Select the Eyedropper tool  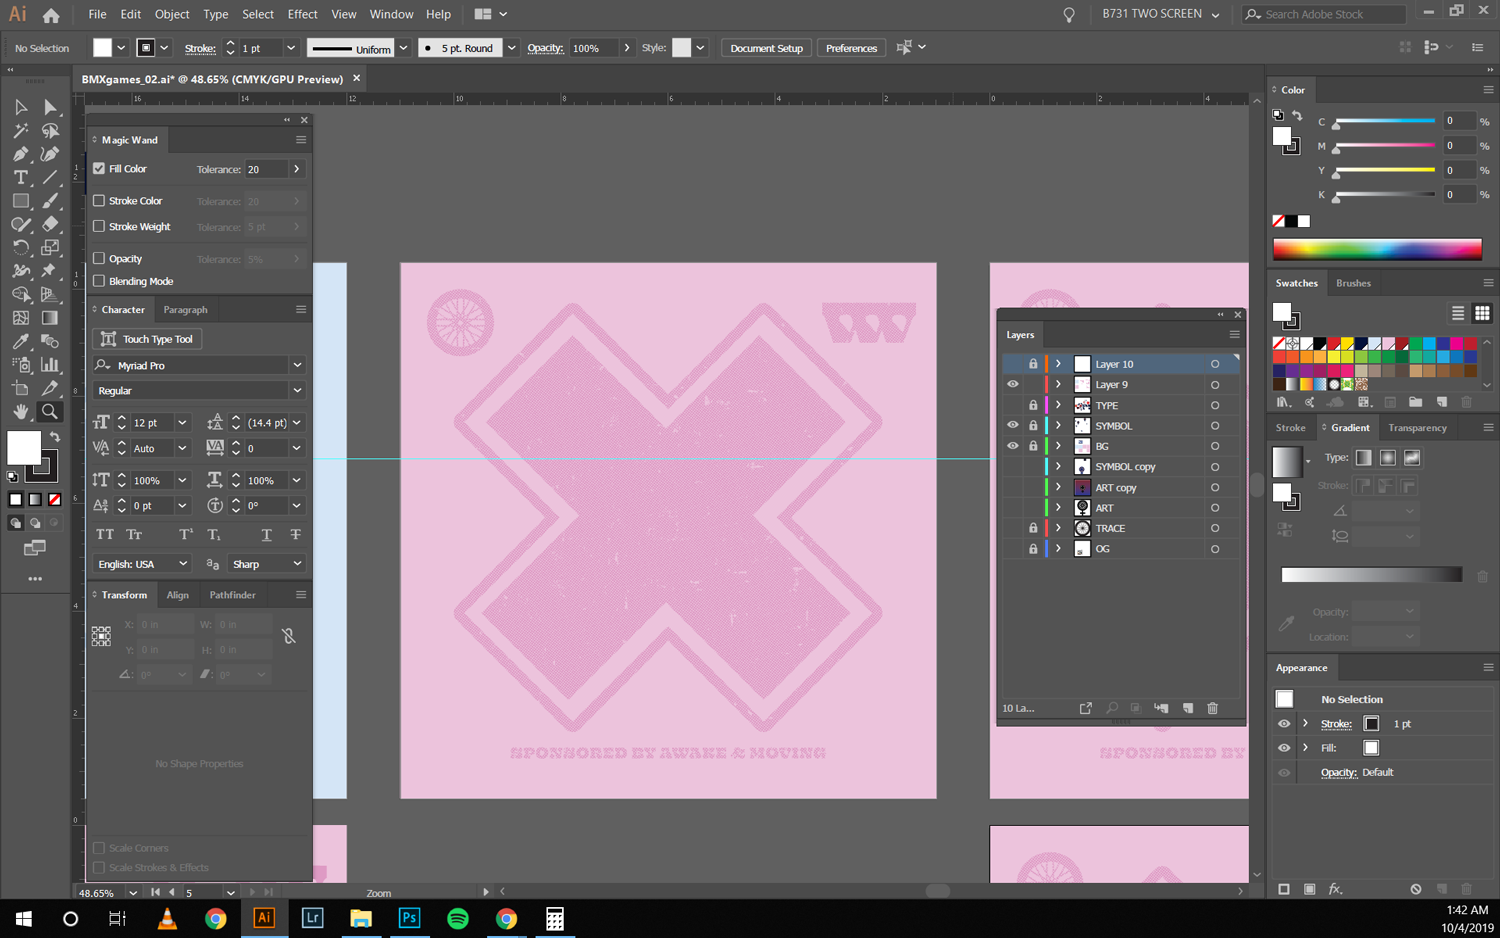[21, 341]
